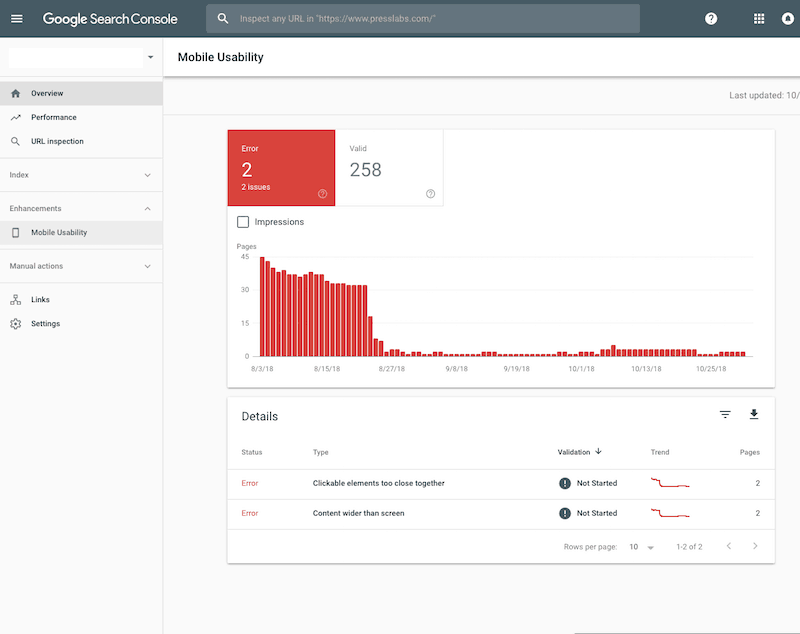Open the account avatar icon

click(788, 19)
